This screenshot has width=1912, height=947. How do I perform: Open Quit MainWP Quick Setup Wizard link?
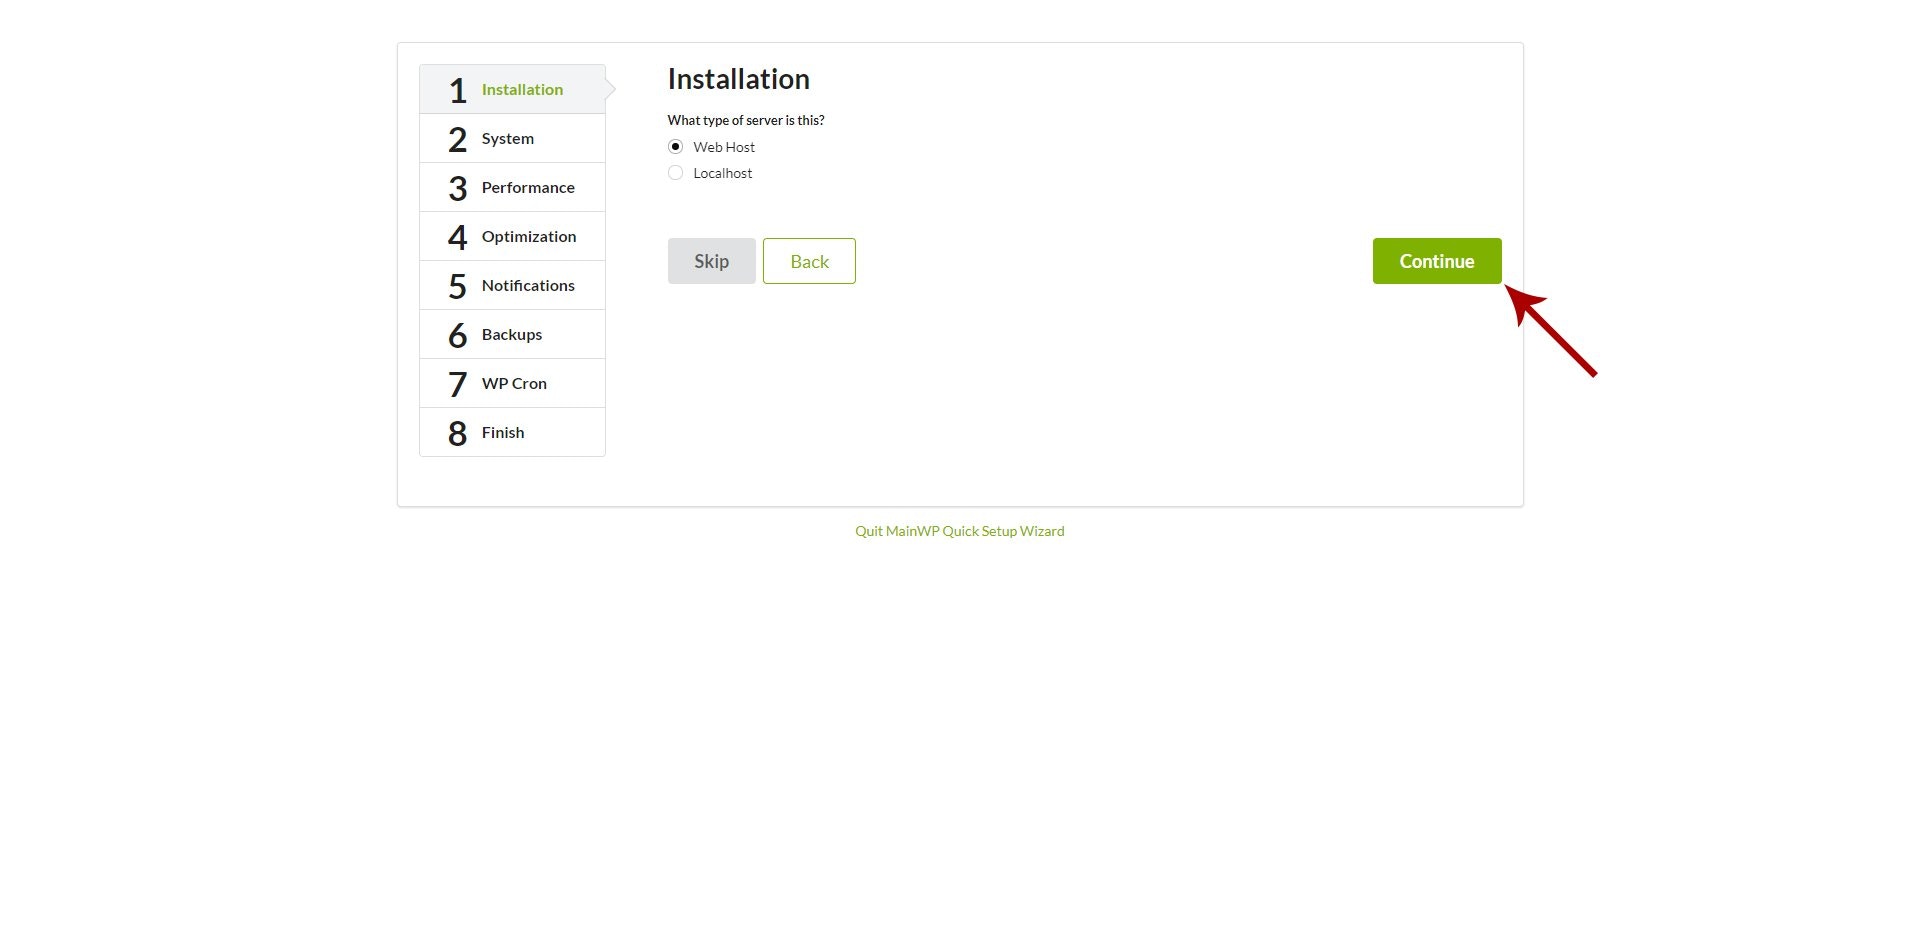click(959, 531)
